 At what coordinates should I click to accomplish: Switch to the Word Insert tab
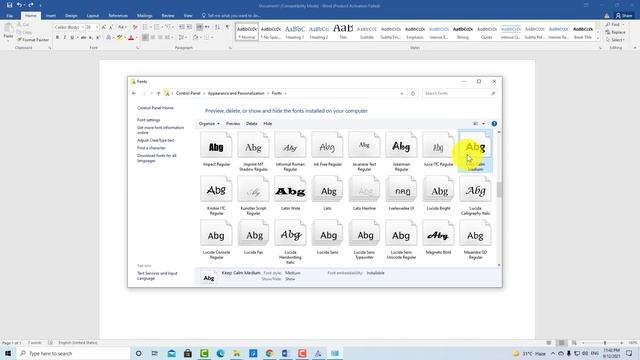51,16
